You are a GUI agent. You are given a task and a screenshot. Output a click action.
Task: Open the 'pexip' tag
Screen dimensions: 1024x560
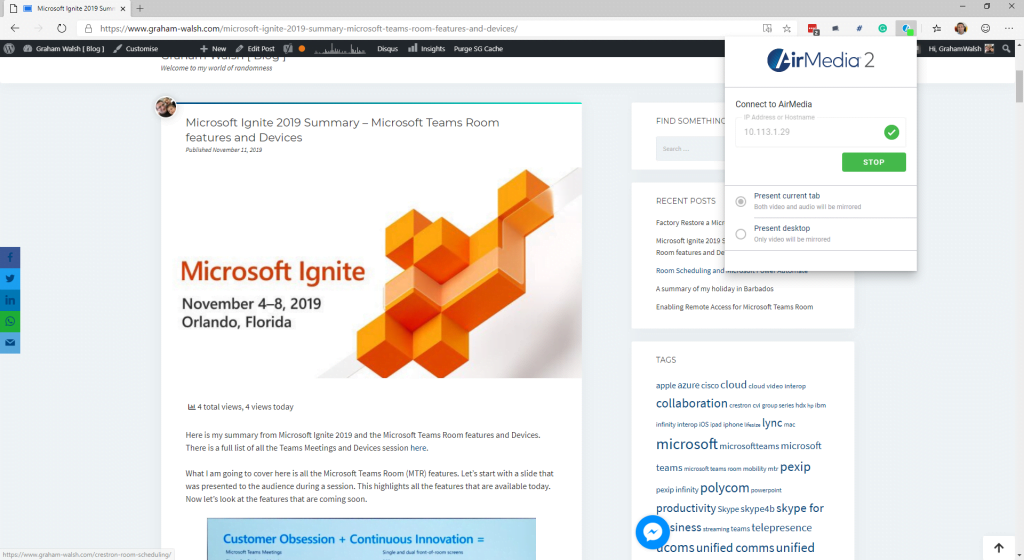click(x=795, y=467)
